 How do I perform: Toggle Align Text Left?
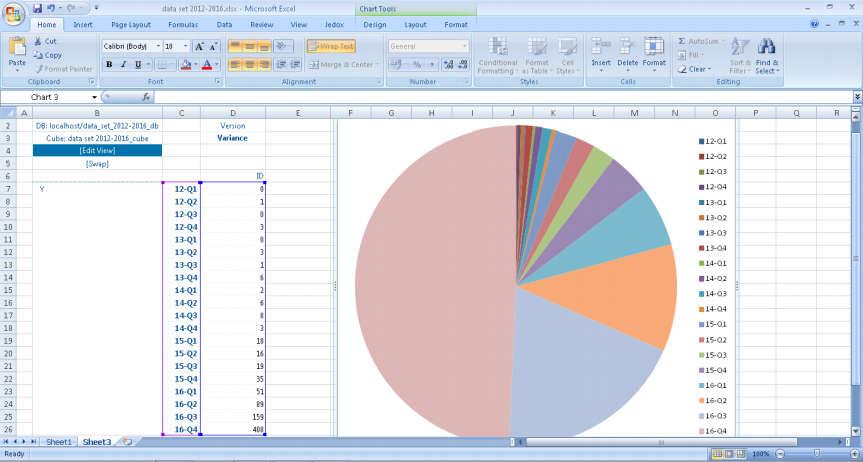click(x=236, y=64)
